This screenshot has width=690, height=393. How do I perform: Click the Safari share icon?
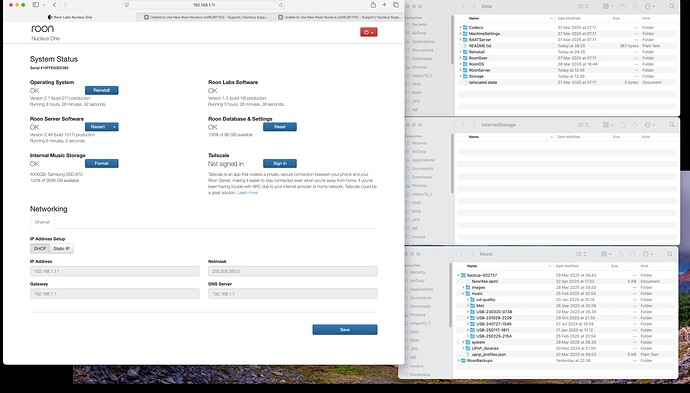pos(373,5)
